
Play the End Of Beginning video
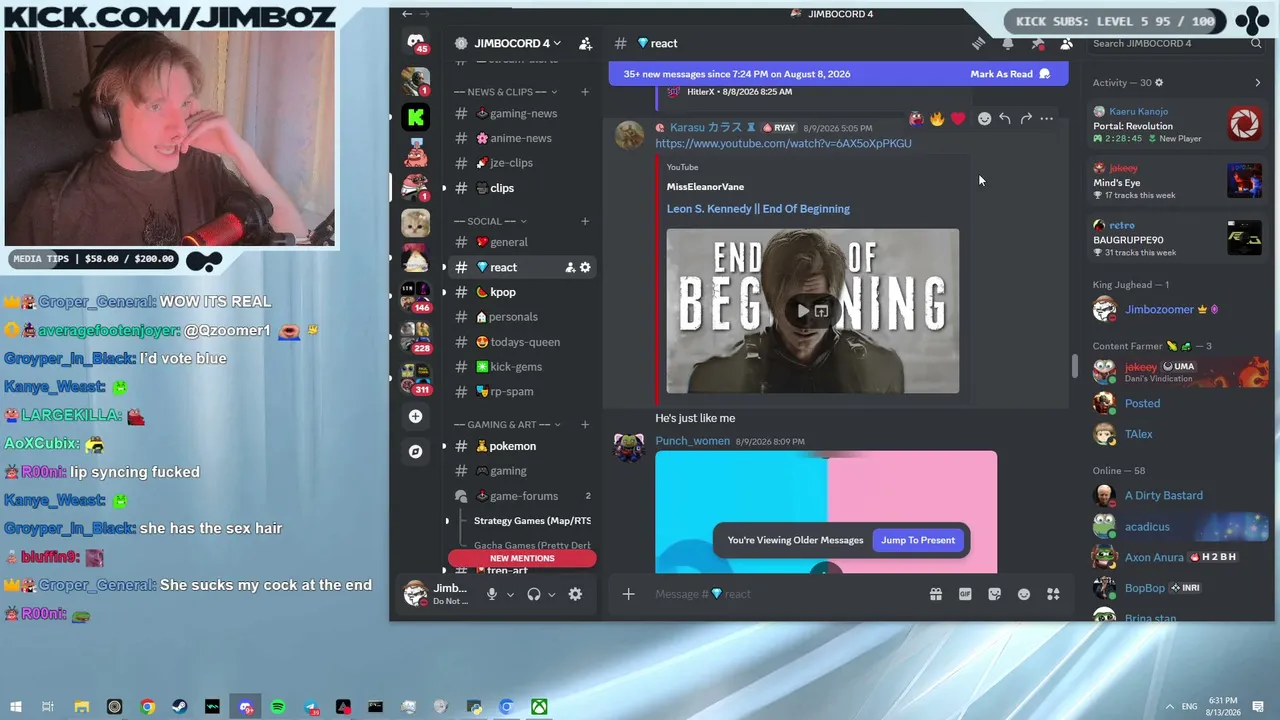click(x=802, y=311)
